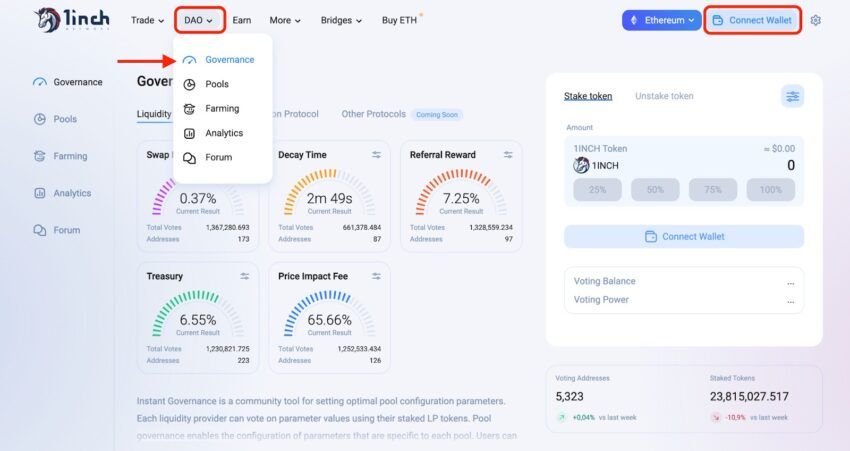Click red down-arrow trend icon under Staked Tokens
Screen dimensions: 850x451
point(716,417)
